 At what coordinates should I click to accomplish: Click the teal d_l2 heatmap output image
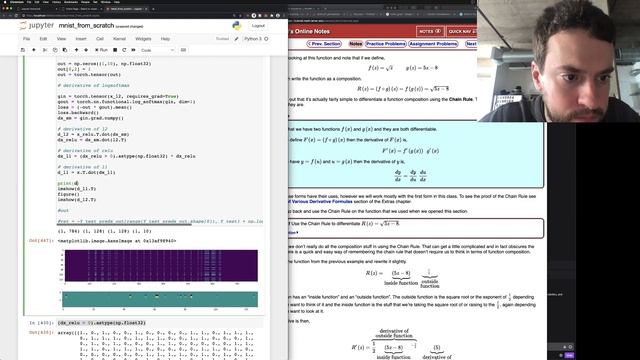click(x=160, y=299)
